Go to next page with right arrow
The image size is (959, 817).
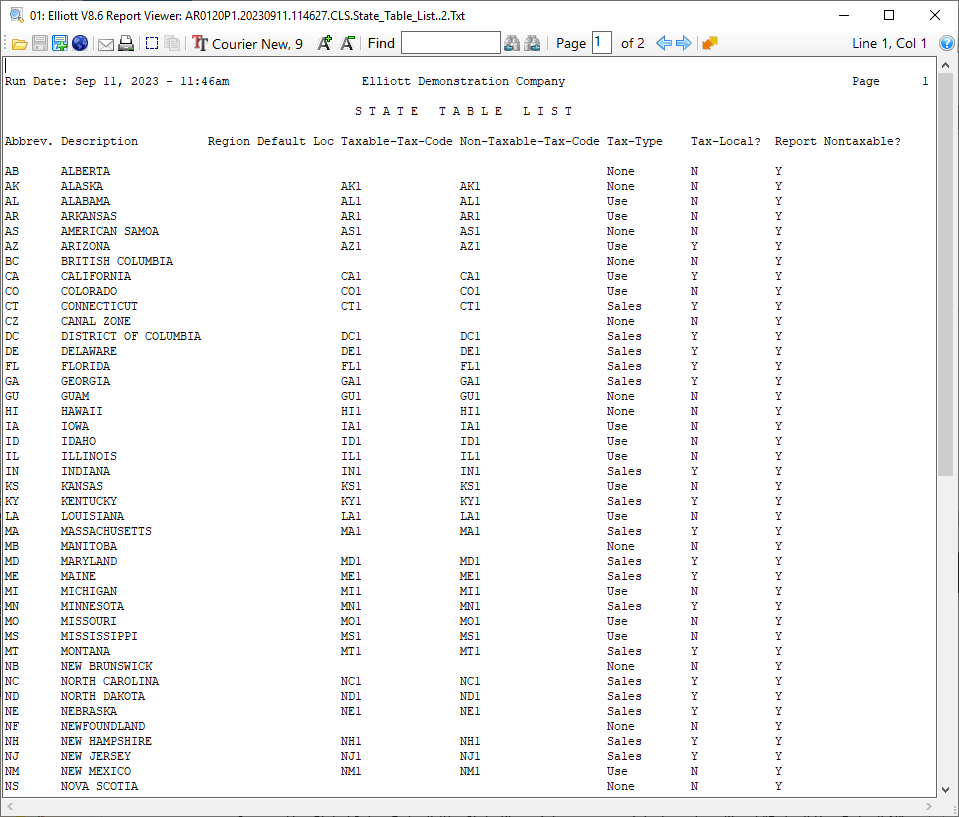pyautogui.click(x=684, y=43)
